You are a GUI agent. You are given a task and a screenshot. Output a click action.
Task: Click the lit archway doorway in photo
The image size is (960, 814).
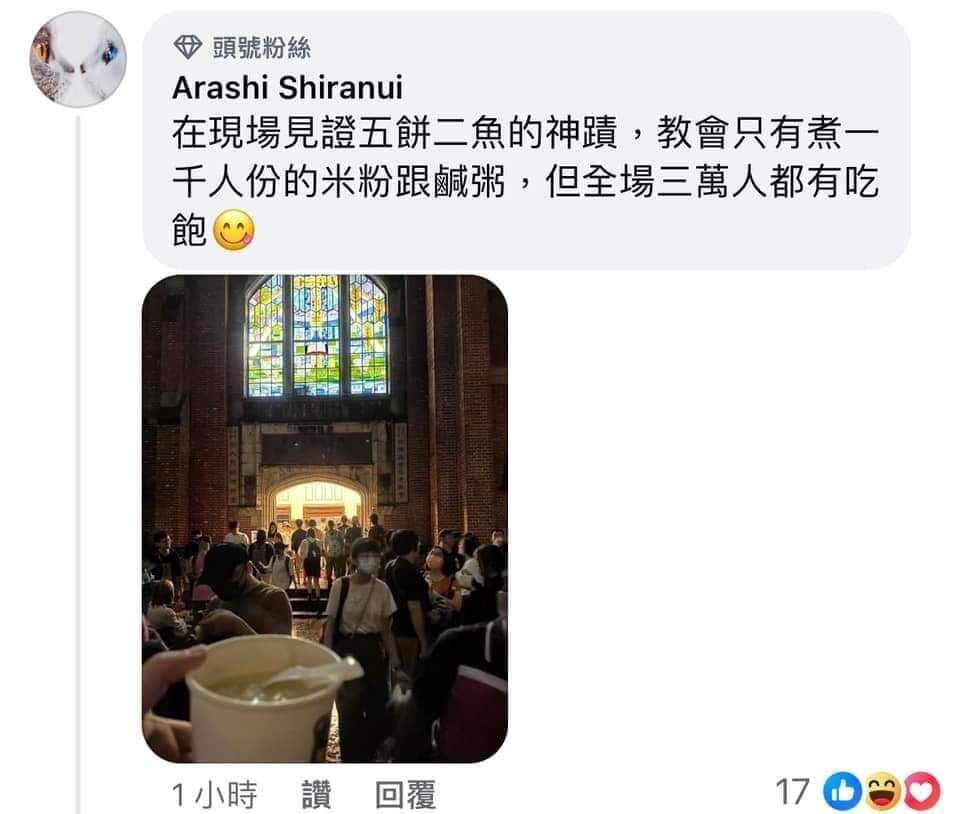pyautogui.click(x=317, y=504)
